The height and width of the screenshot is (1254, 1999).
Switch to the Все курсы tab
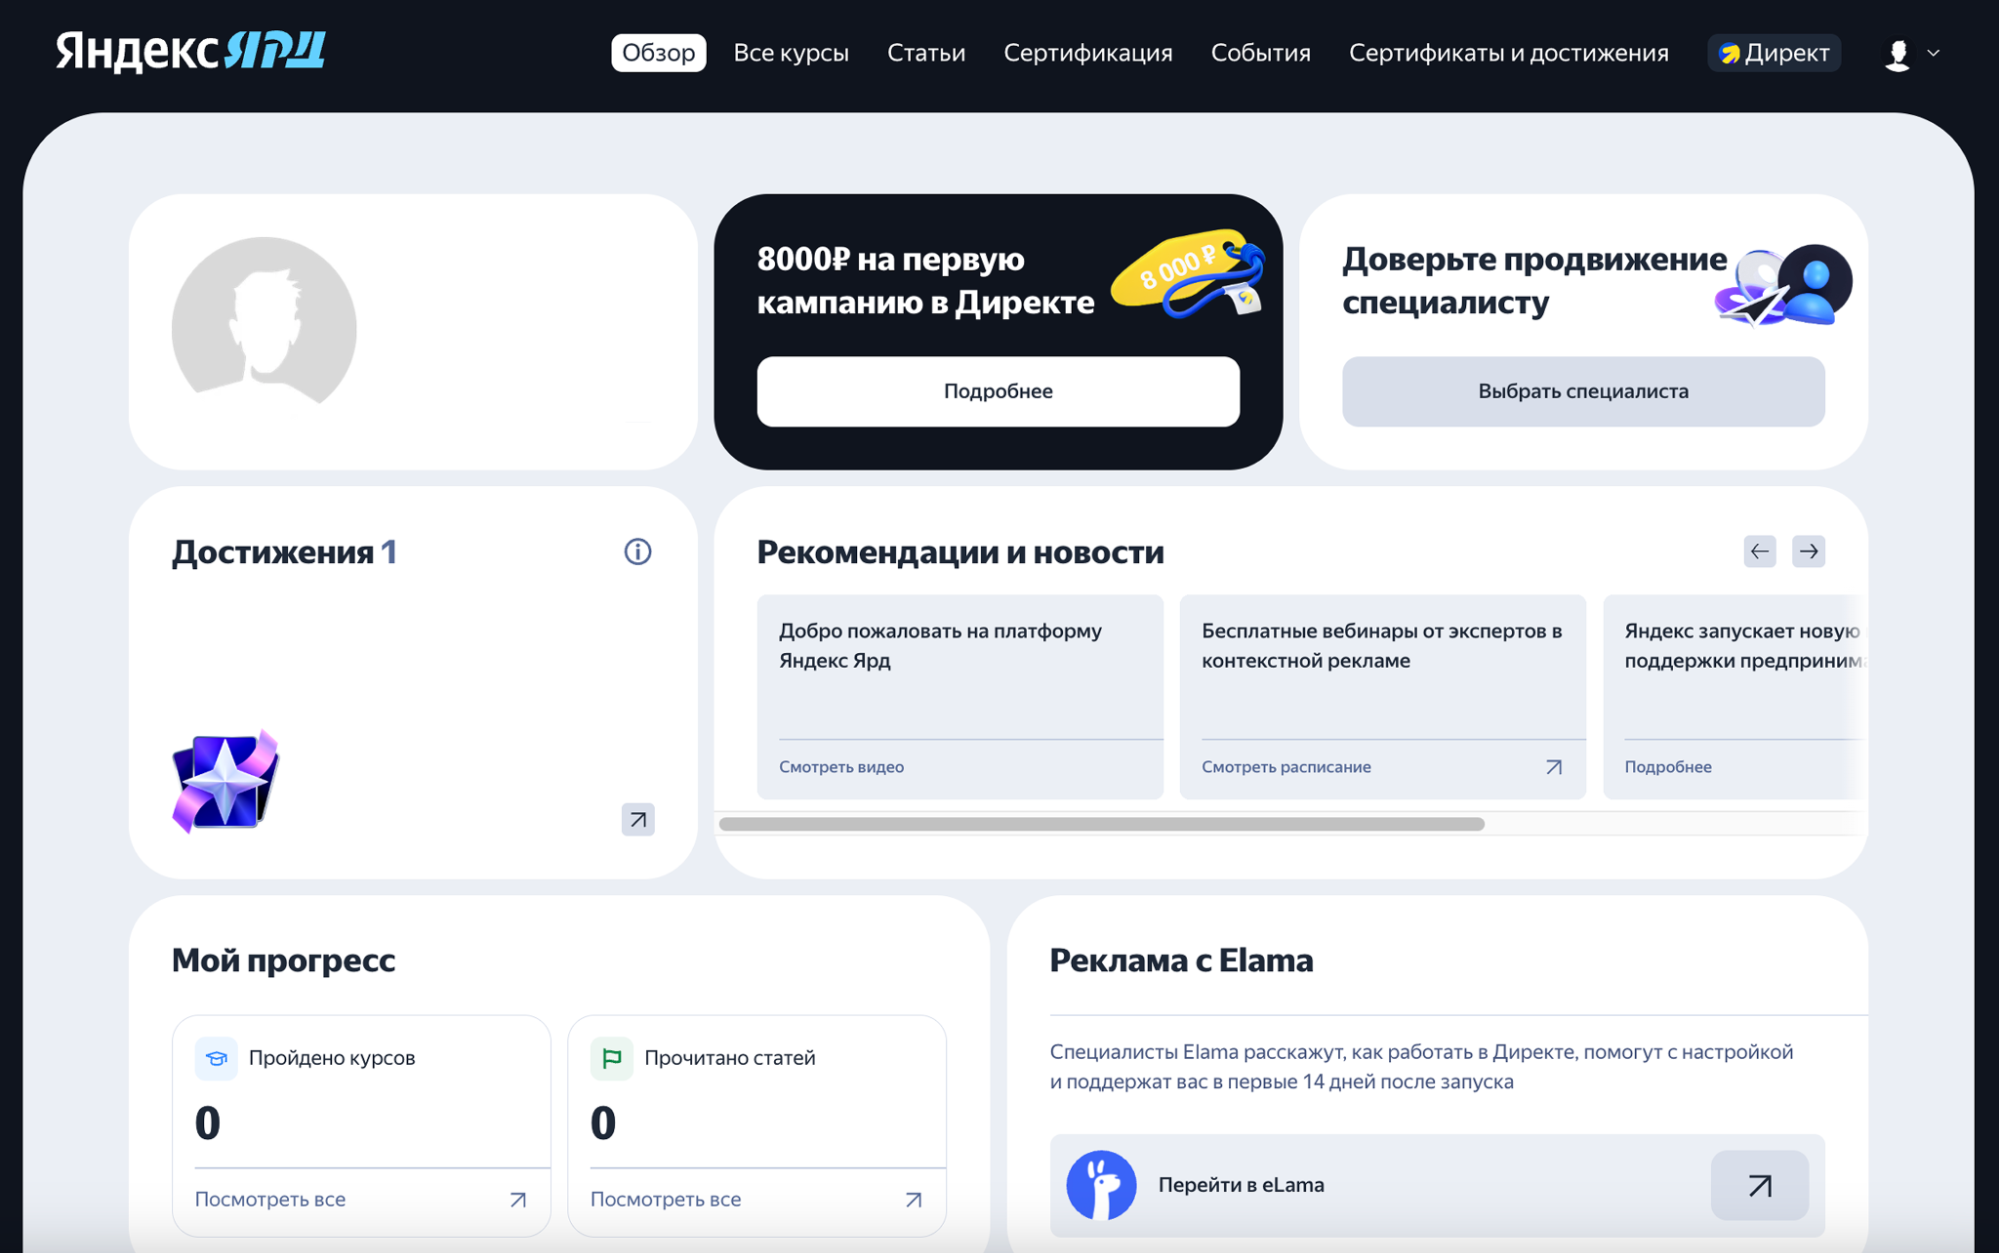coord(791,53)
